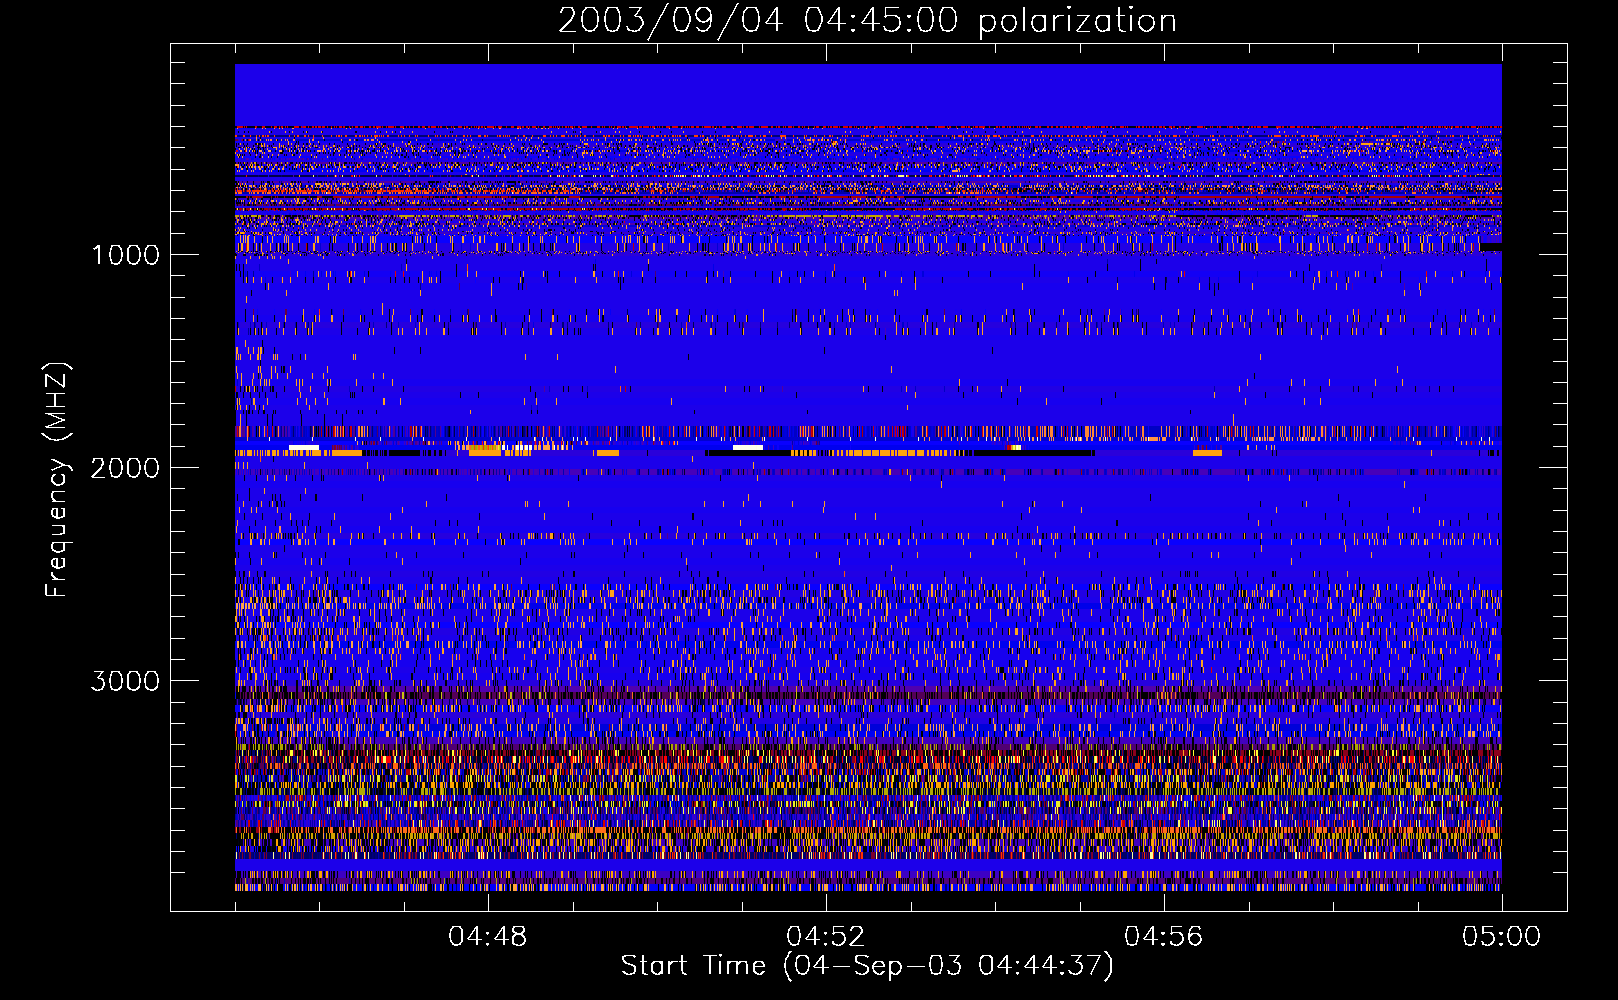The width and height of the screenshot is (1618, 1000).
Task: Click the '04:48' time tick label
Action: pos(488,937)
